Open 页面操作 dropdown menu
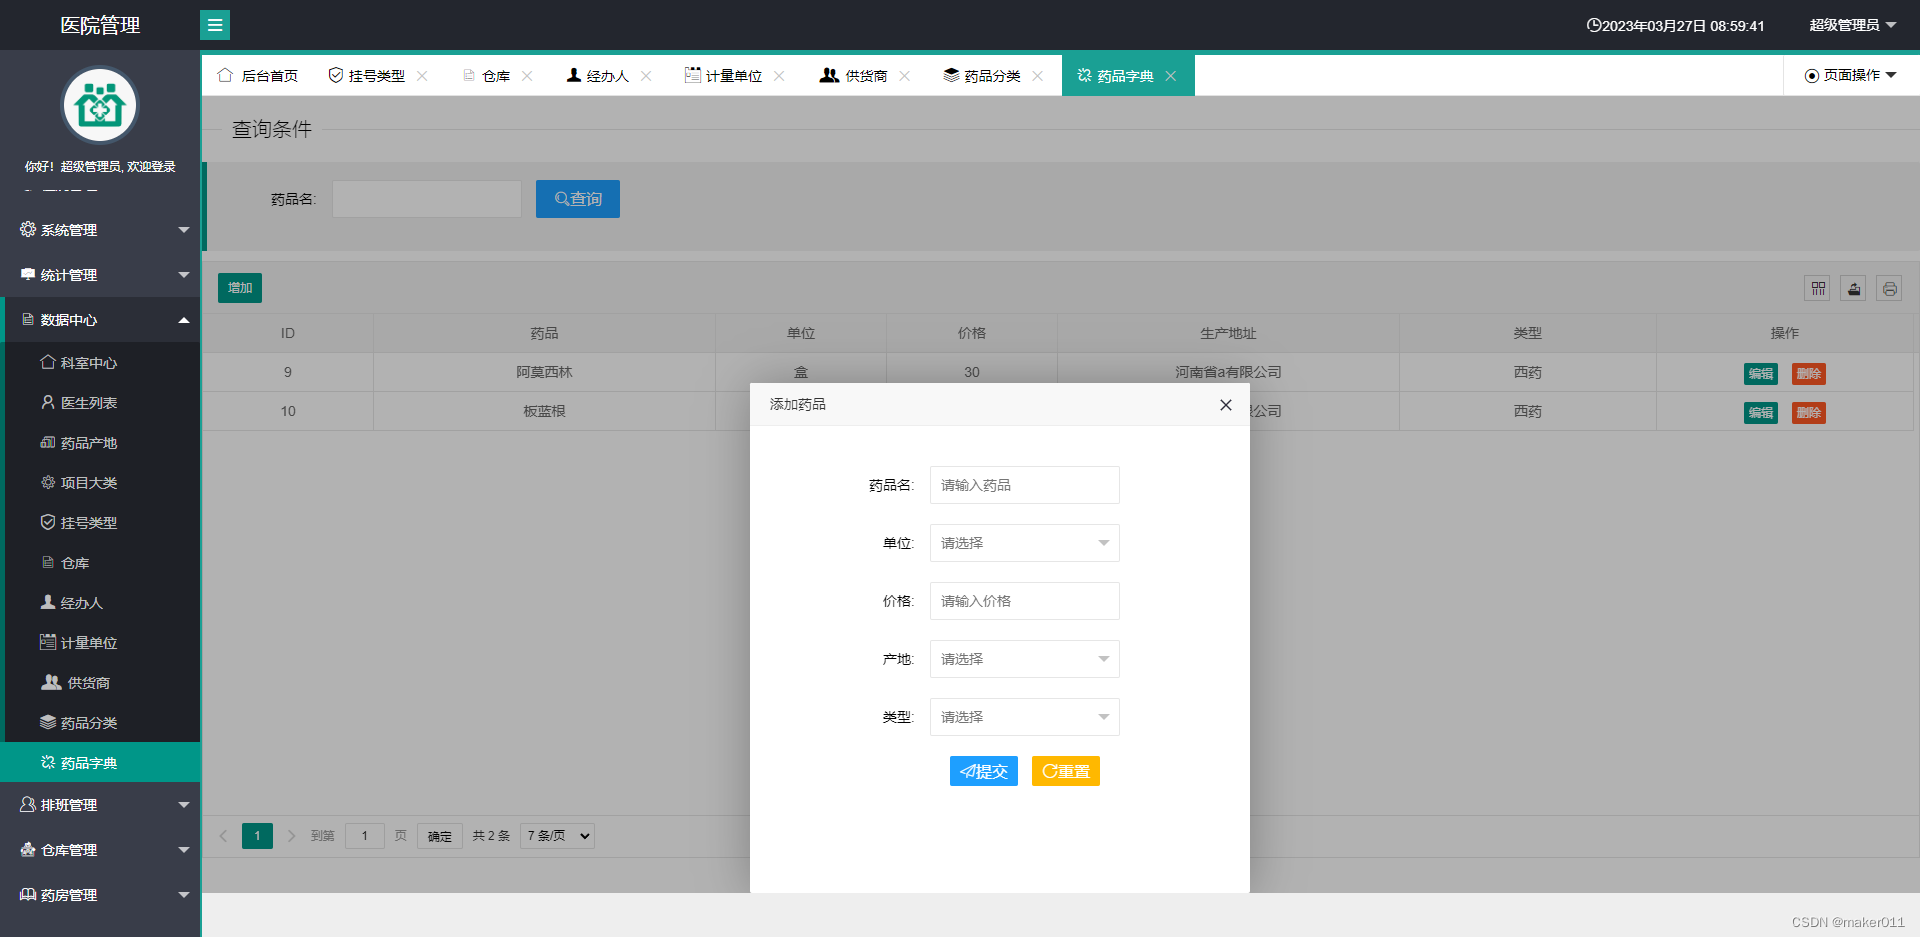The image size is (1920, 937). [1851, 76]
